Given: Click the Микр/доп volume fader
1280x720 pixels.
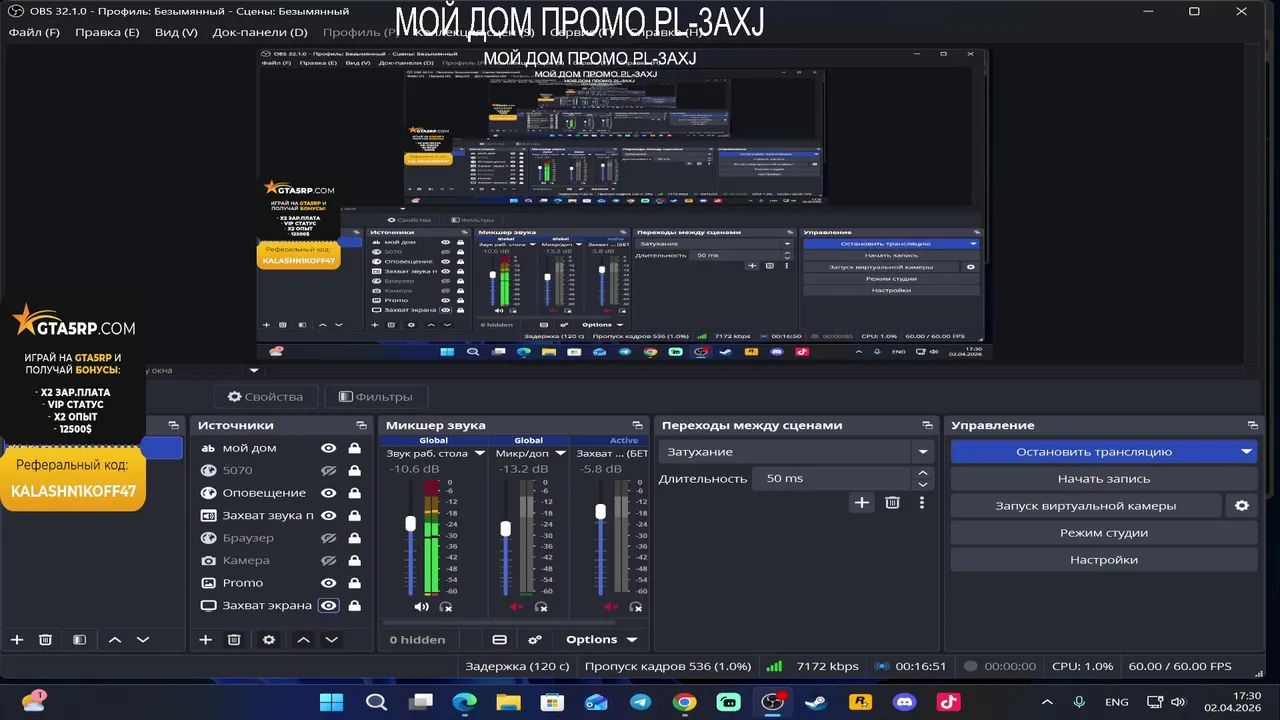Looking at the screenshot, I should [x=505, y=528].
